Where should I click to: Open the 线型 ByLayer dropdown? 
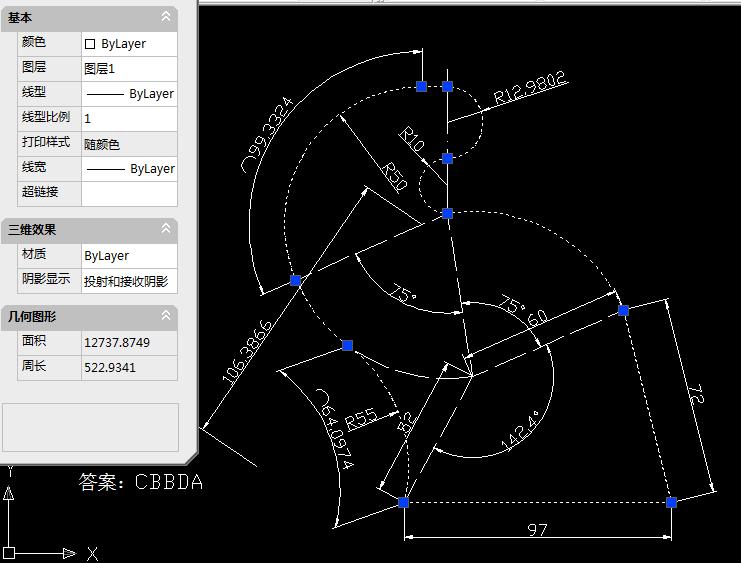[x=129, y=94]
